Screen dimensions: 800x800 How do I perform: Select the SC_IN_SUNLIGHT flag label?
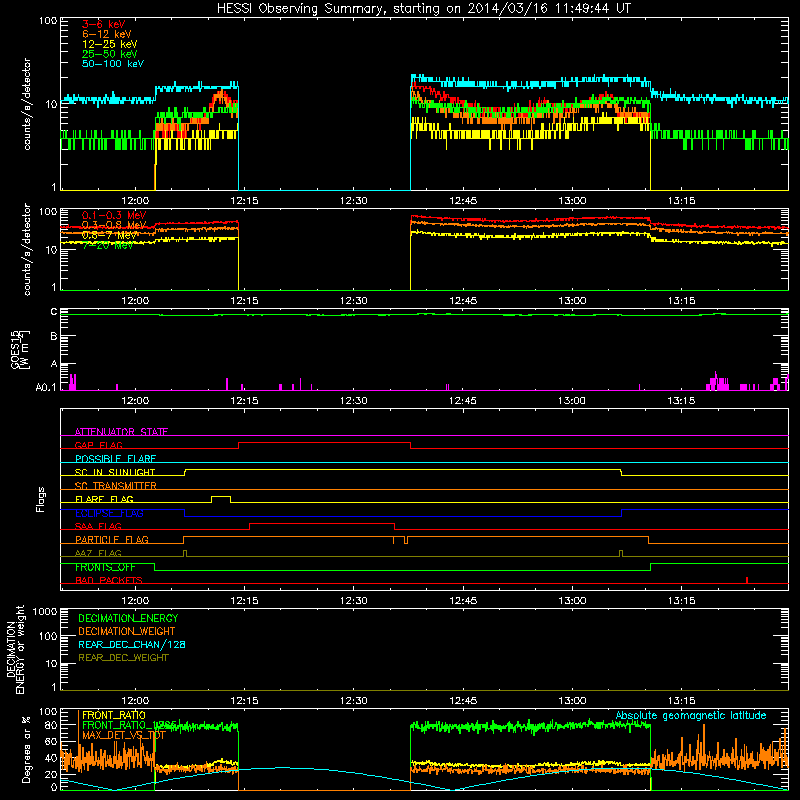point(115,472)
